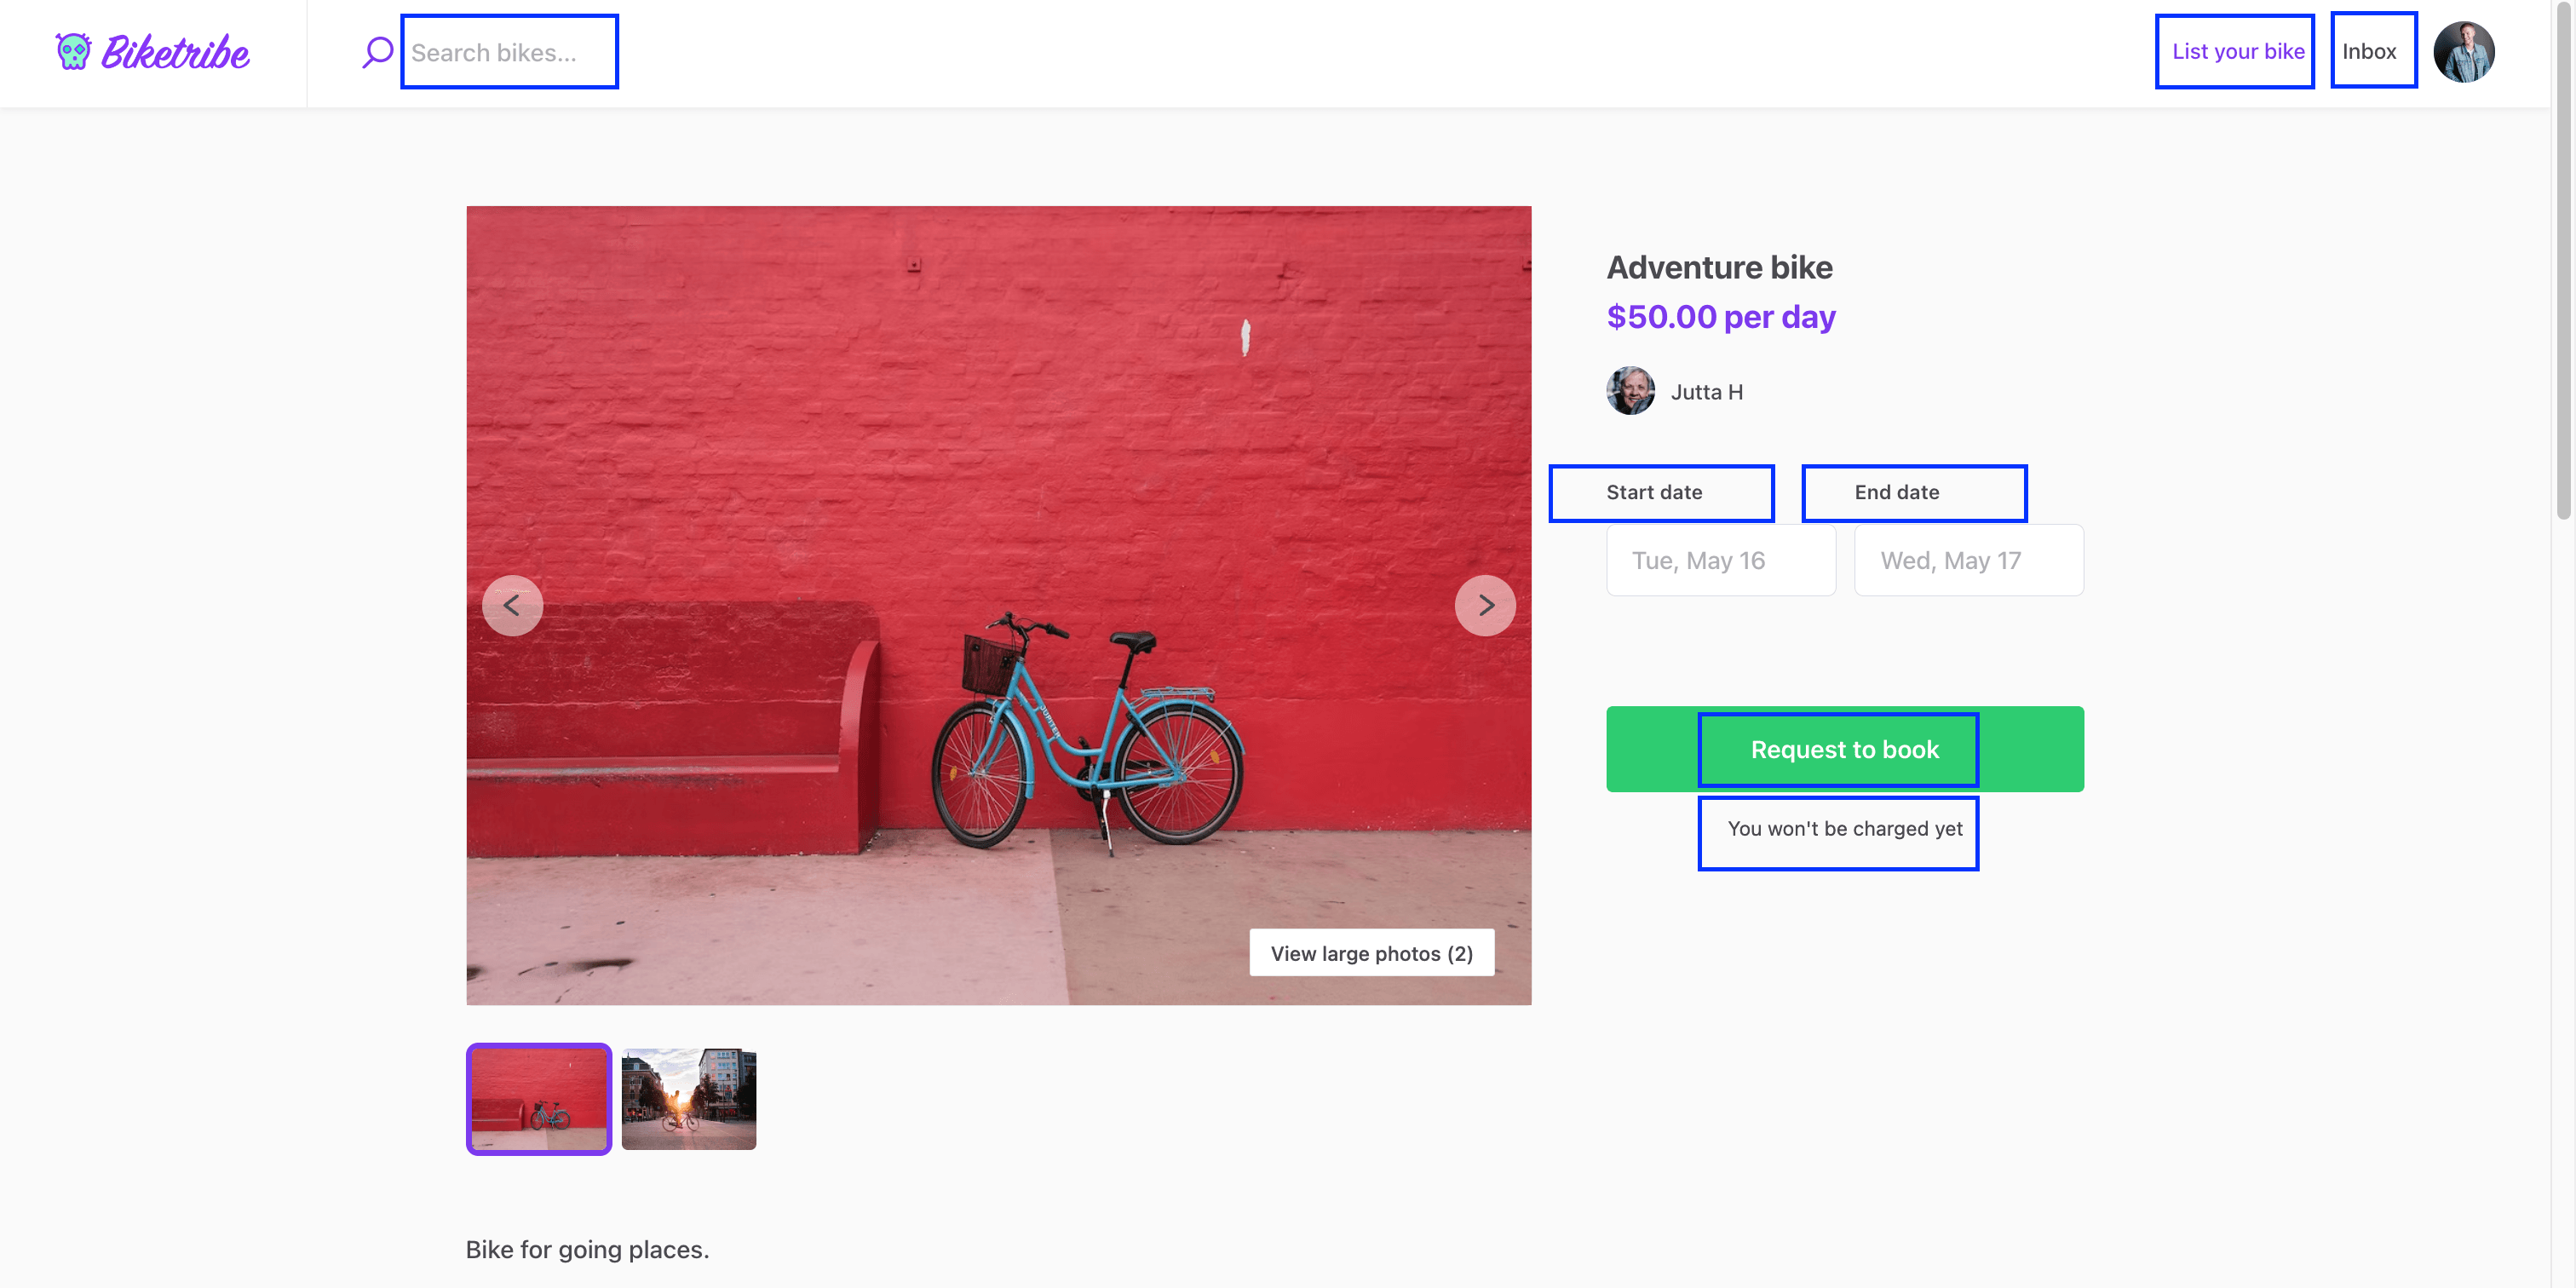
Task: Show the next photo with right arrow
Action: pos(1485,605)
